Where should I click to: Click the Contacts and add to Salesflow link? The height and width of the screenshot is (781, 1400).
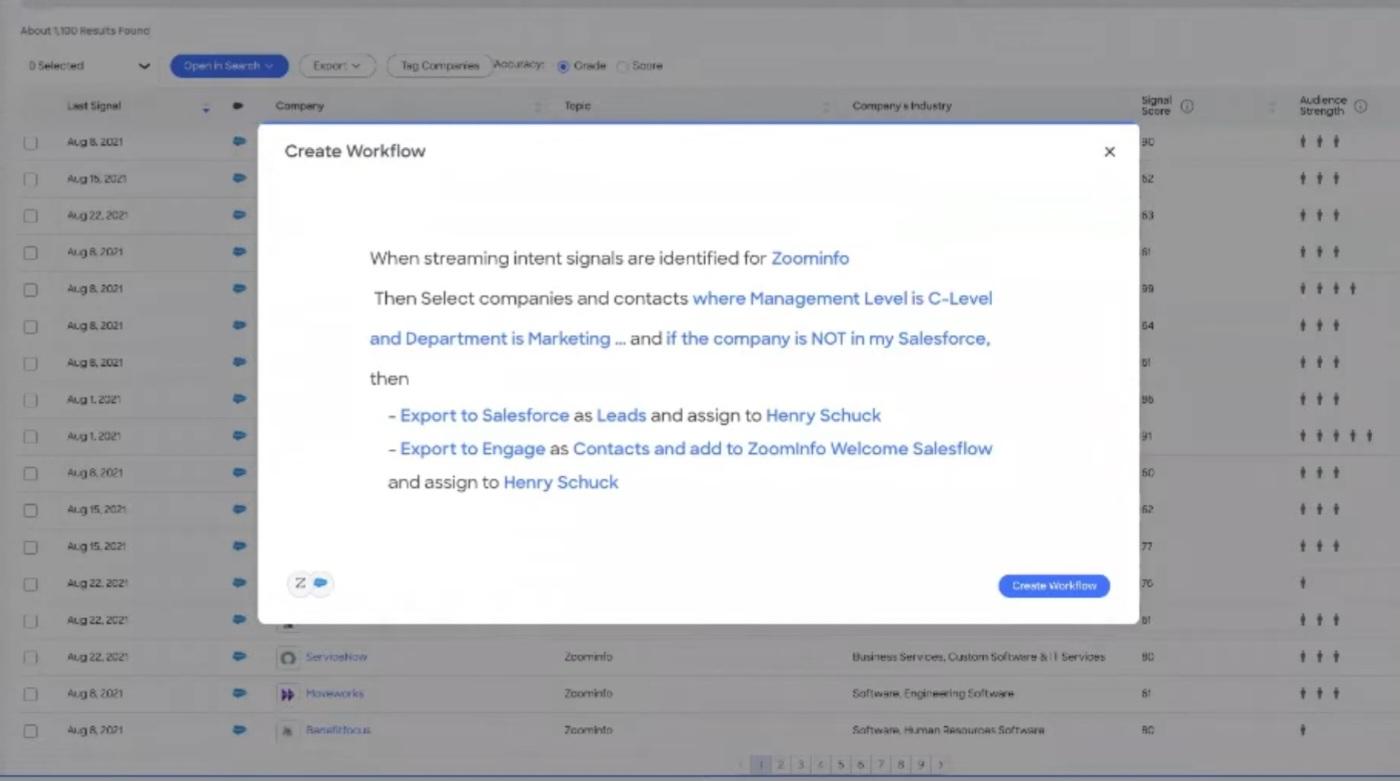click(782, 449)
